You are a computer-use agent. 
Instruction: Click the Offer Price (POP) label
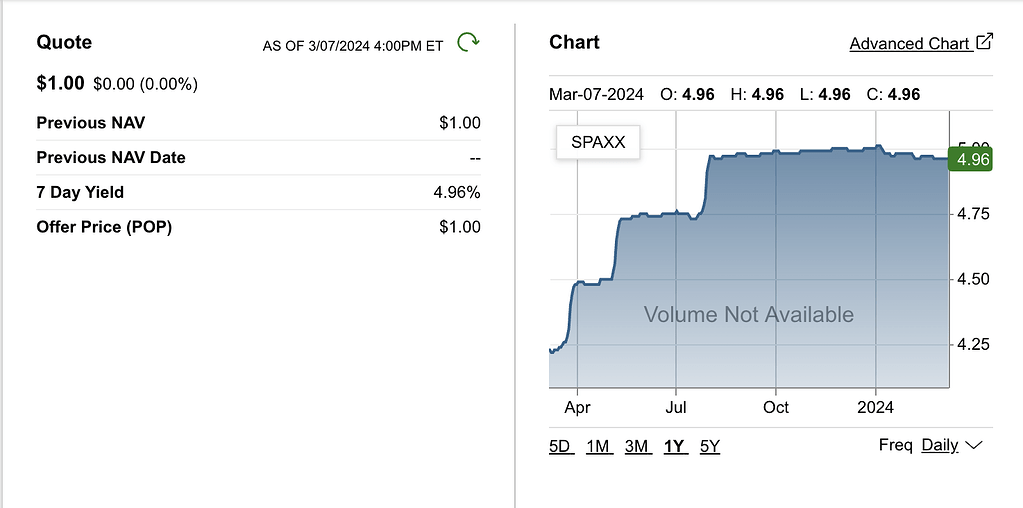tap(104, 227)
